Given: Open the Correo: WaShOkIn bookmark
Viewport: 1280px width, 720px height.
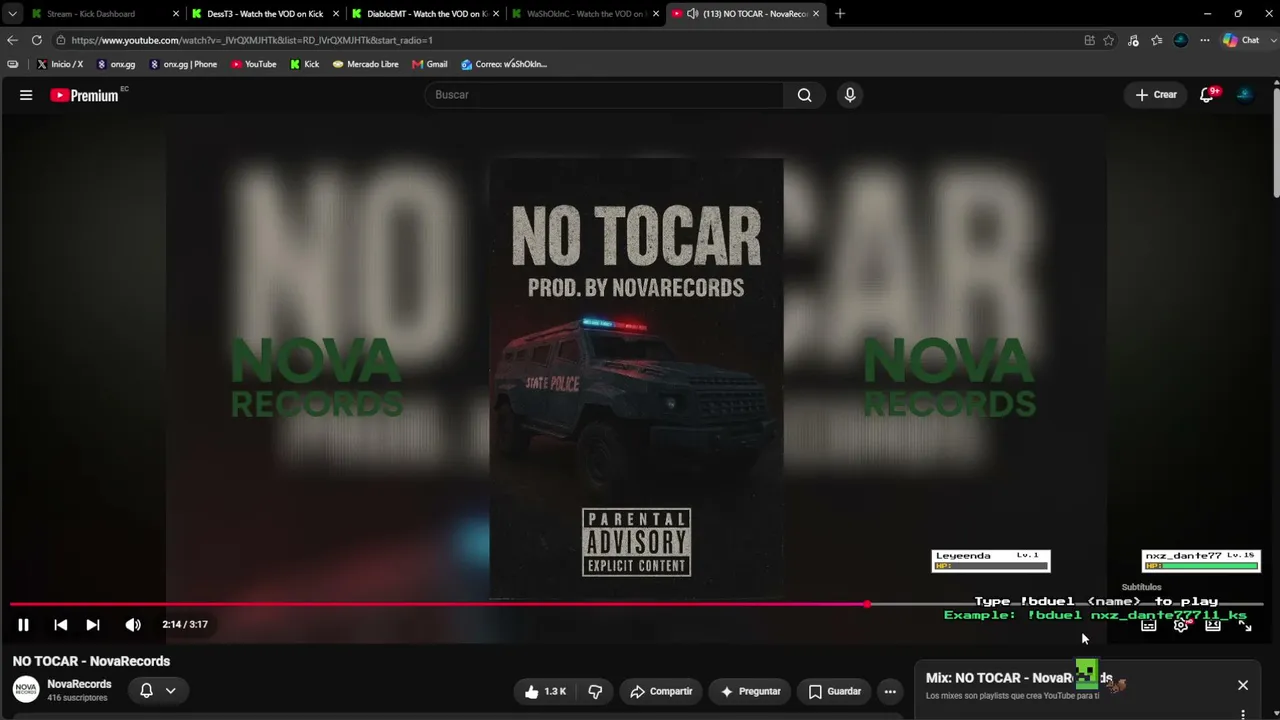Looking at the screenshot, I should [x=504, y=64].
